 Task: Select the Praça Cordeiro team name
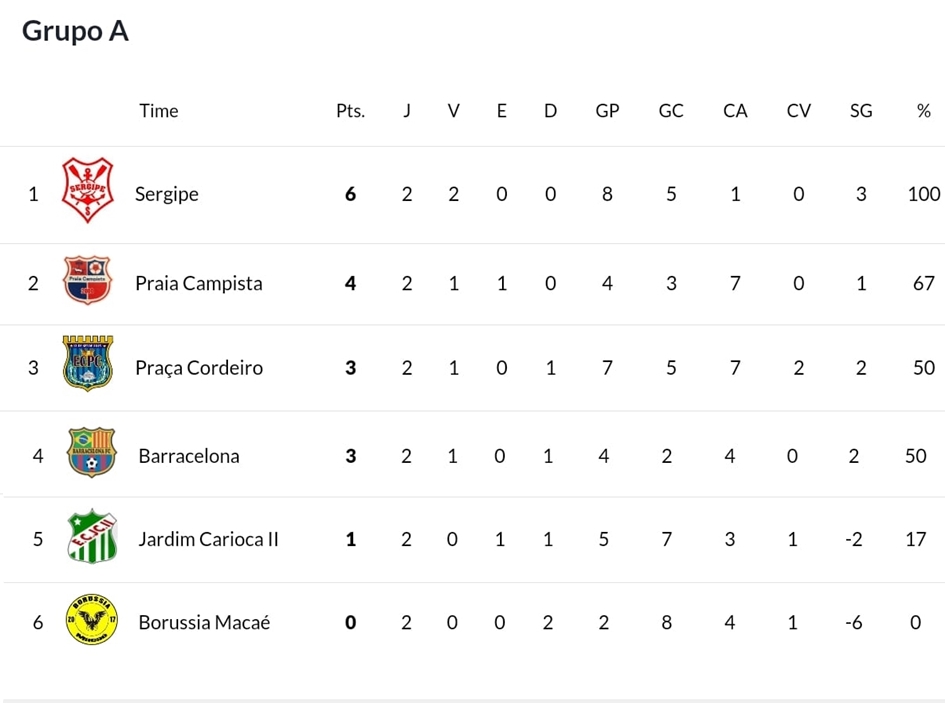click(199, 367)
